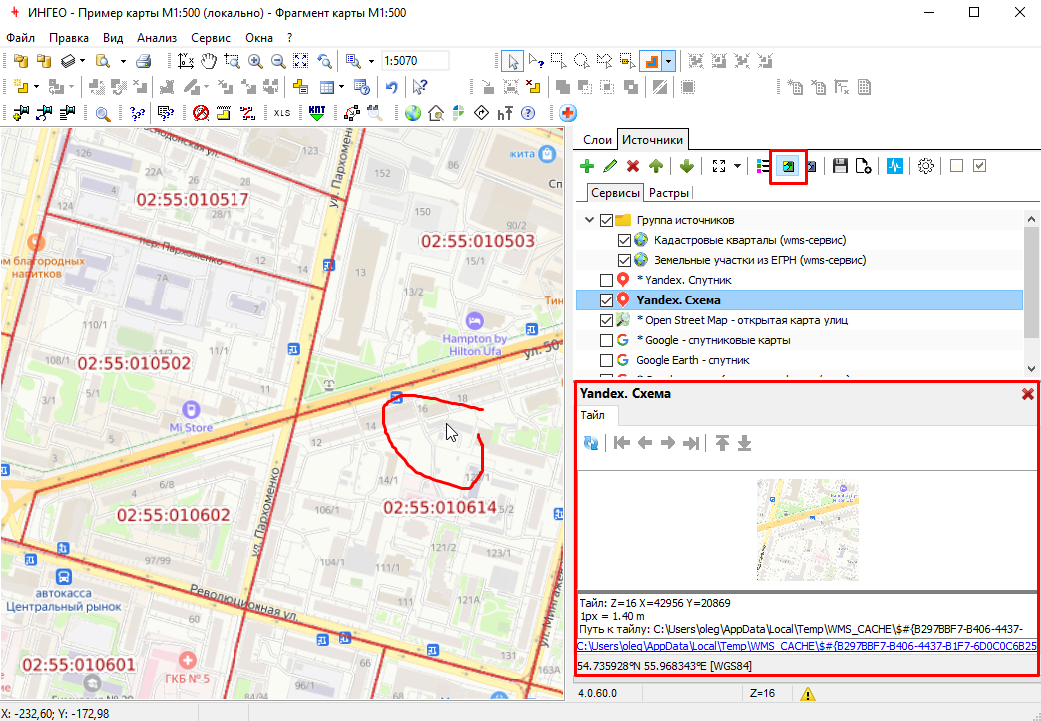
Task: Select the Google Earth - спутник row
Action: pyautogui.click(x=799, y=360)
